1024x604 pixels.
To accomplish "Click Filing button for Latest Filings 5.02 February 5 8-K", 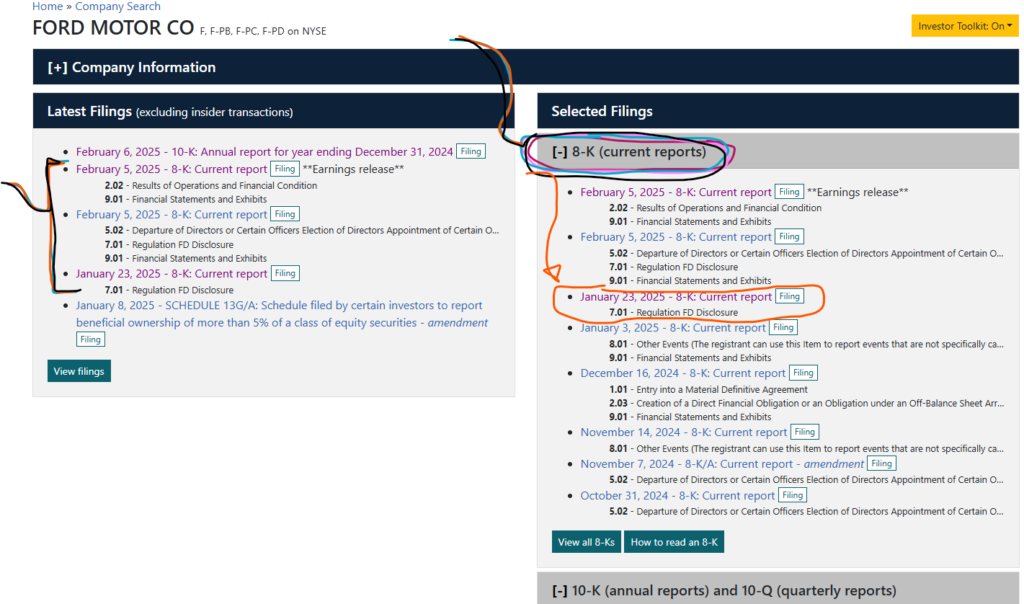I will pyautogui.click(x=285, y=214).
